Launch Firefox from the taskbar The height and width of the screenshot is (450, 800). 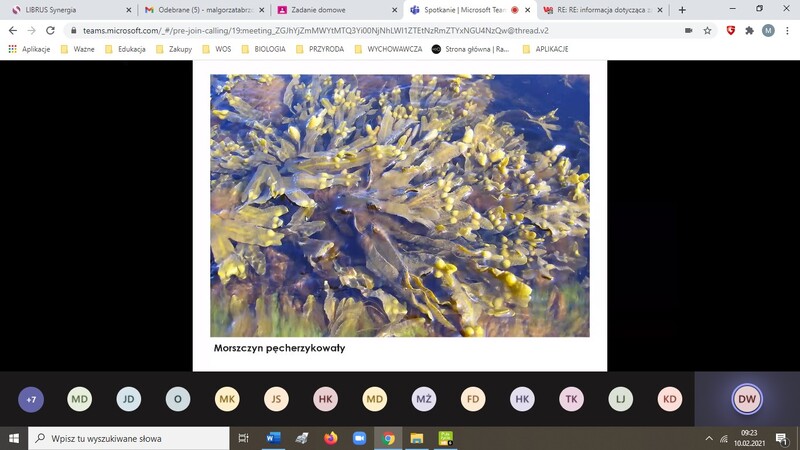coord(330,438)
